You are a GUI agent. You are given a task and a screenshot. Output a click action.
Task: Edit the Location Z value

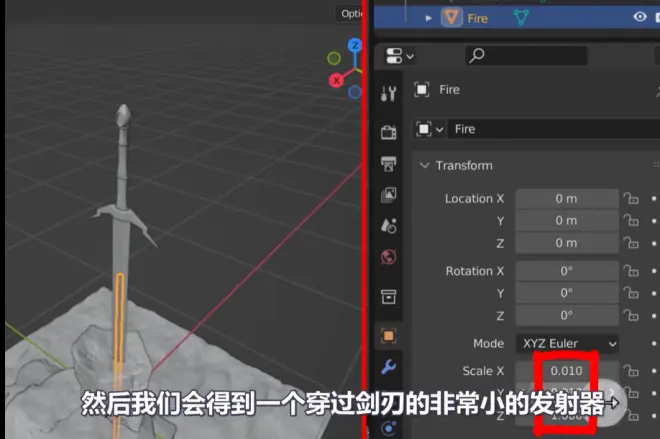tap(567, 243)
